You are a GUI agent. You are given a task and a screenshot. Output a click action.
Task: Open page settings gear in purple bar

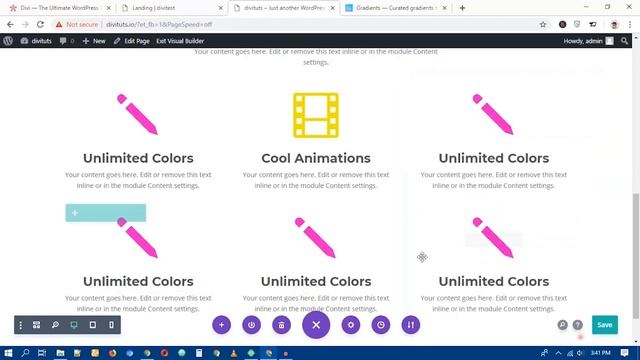[x=351, y=325]
